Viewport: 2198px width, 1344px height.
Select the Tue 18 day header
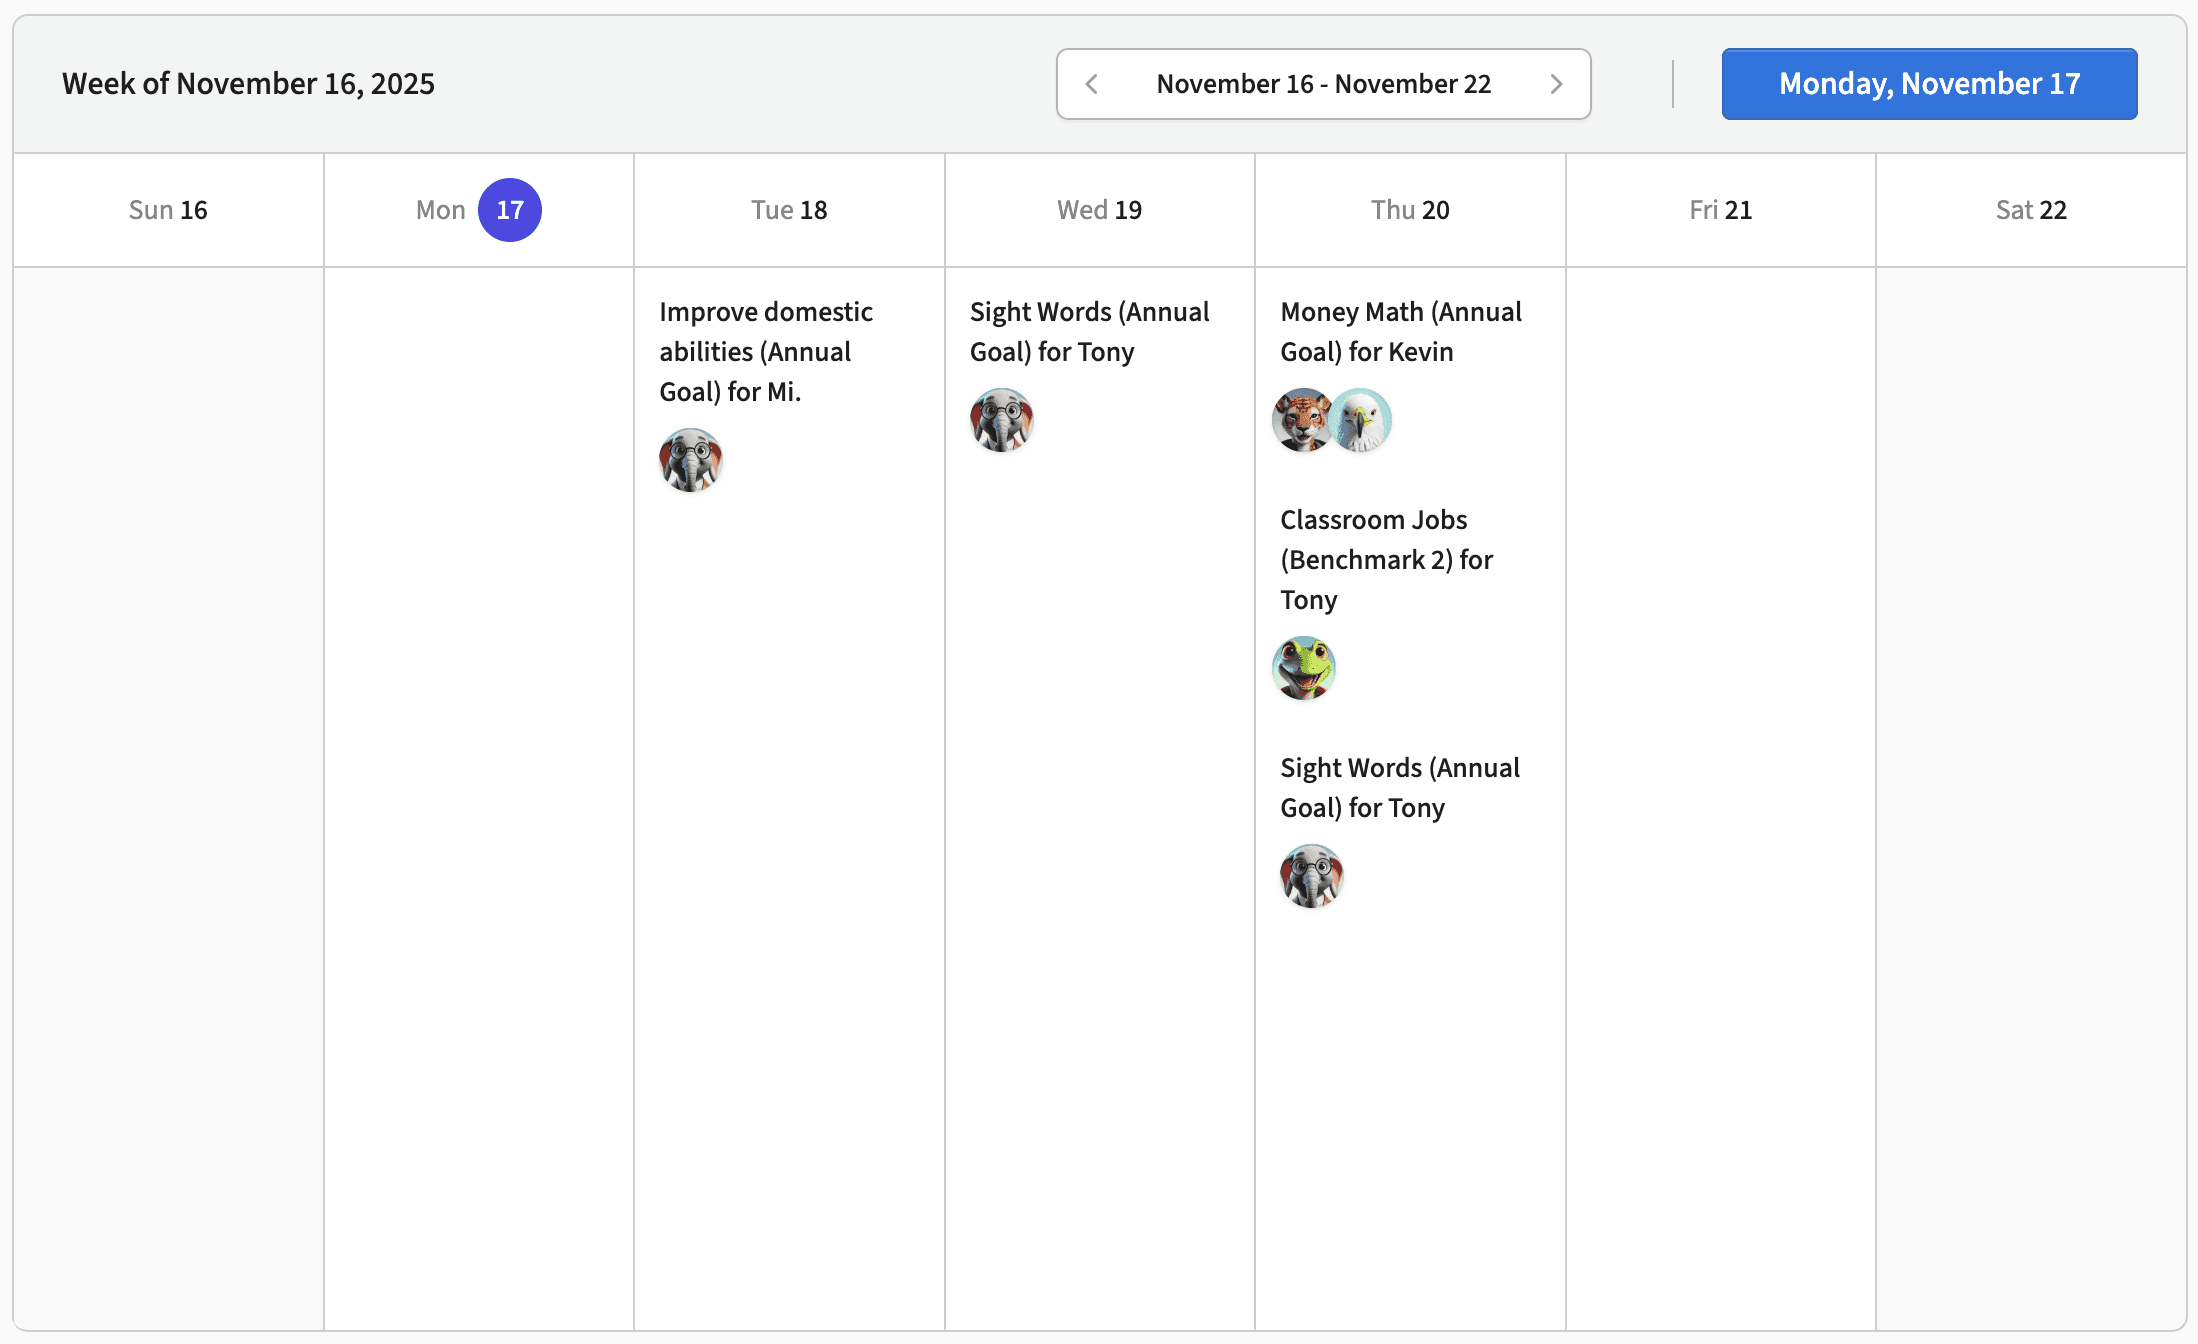pyautogui.click(x=789, y=210)
